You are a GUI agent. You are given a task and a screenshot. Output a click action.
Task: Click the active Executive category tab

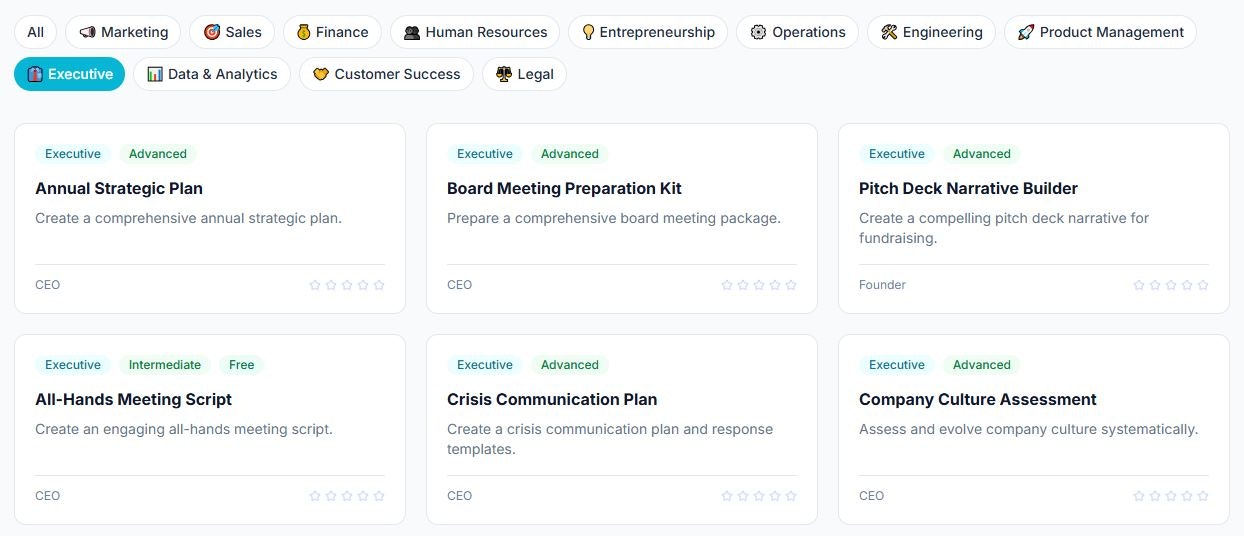pyautogui.click(x=70, y=74)
